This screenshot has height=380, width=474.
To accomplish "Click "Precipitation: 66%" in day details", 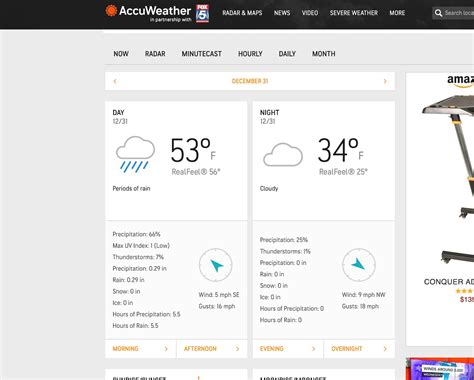I will pyautogui.click(x=136, y=234).
